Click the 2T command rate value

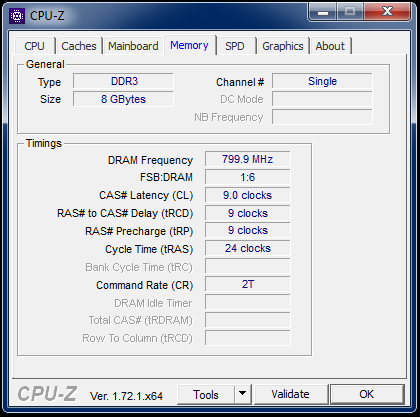[248, 284]
